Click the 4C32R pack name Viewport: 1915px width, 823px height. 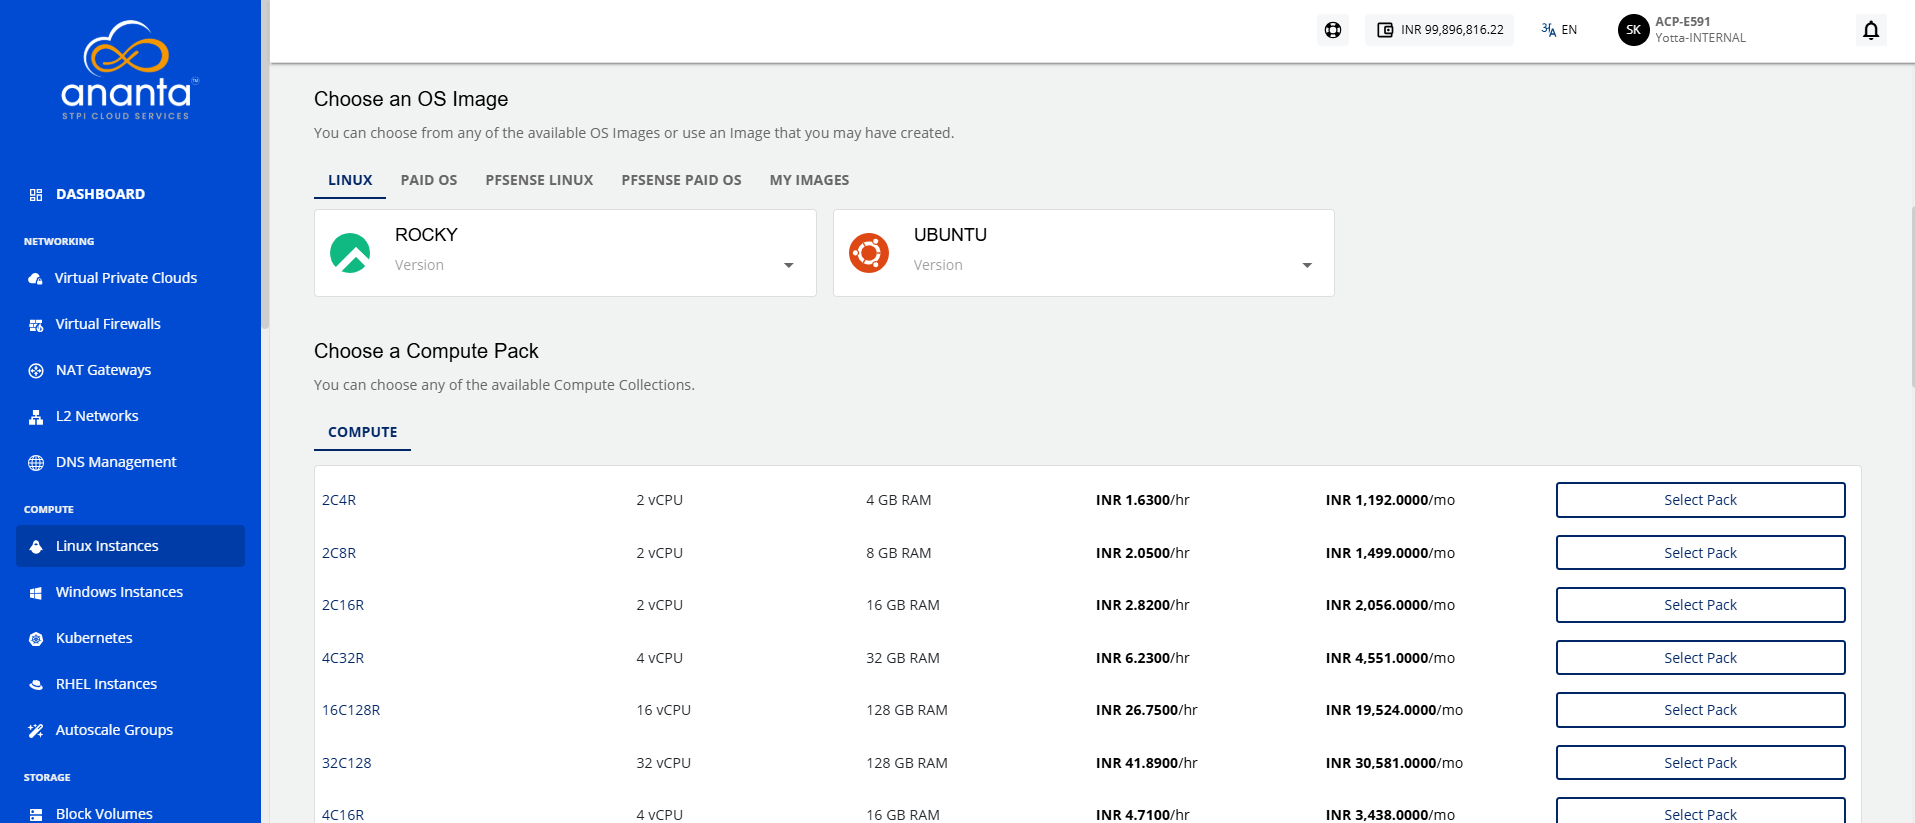(x=343, y=658)
